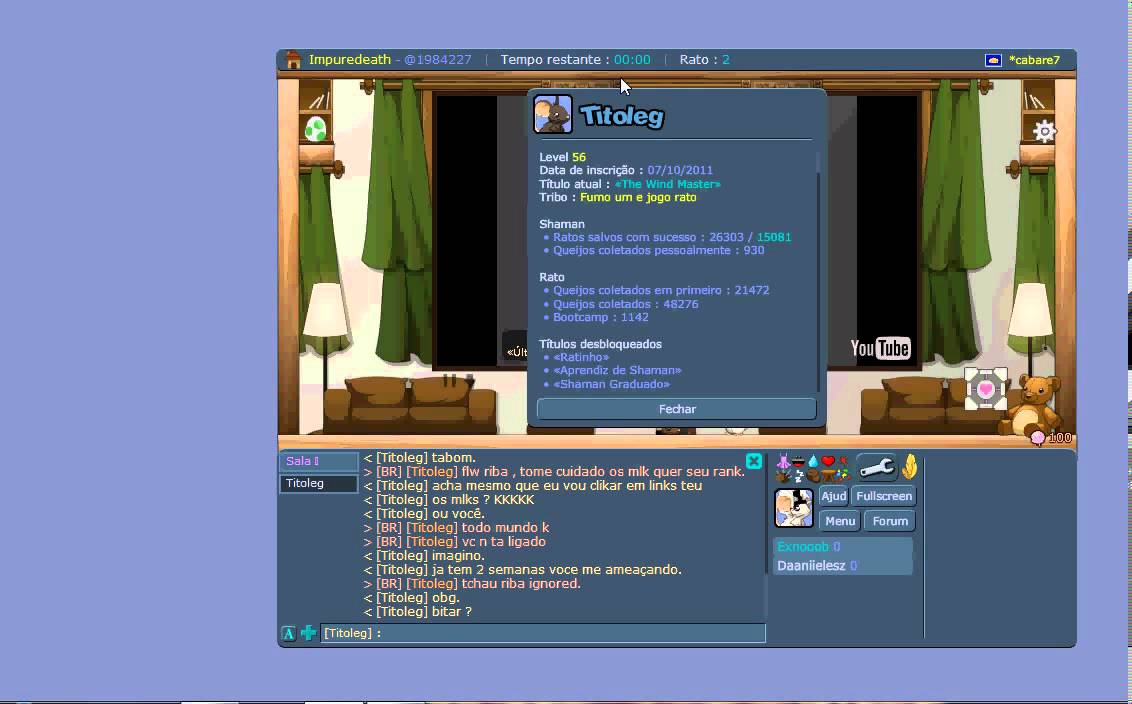The width and height of the screenshot is (1132, 704).
Task: Select the clapping mouse emote
Action: tap(783, 476)
